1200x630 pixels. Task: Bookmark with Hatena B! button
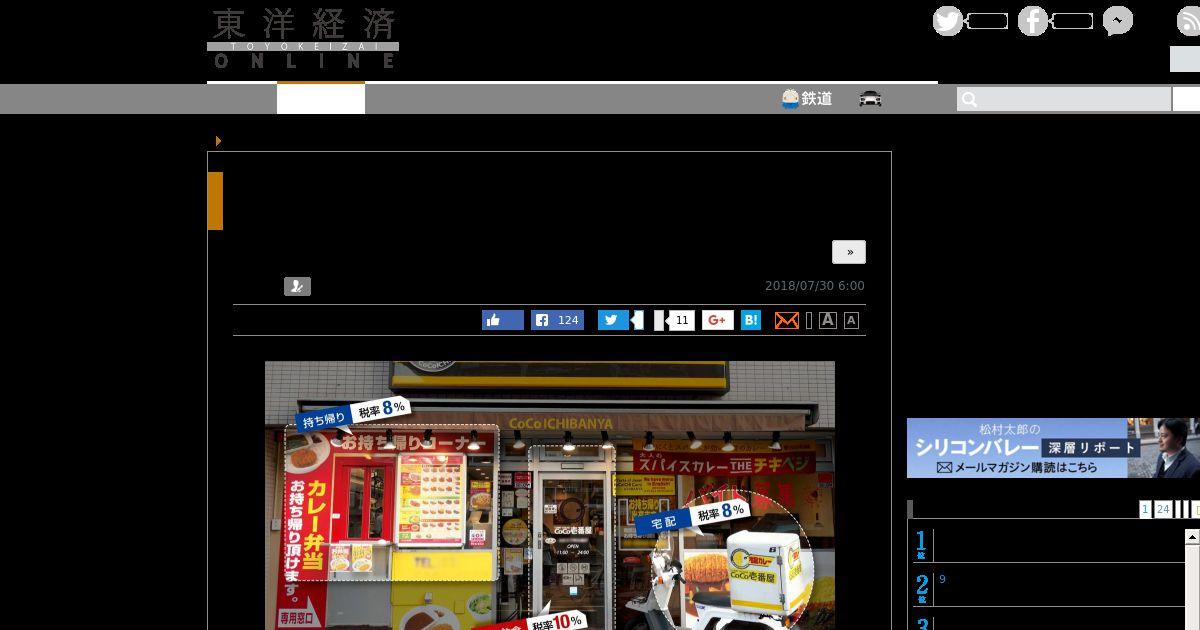[751, 320]
